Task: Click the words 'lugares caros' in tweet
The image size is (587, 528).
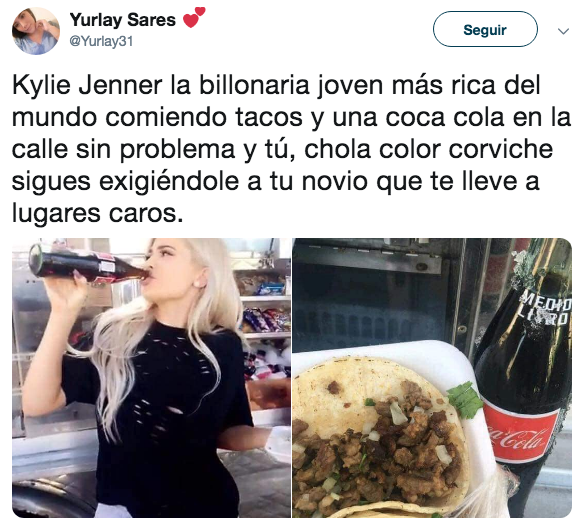Action: (97, 213)
